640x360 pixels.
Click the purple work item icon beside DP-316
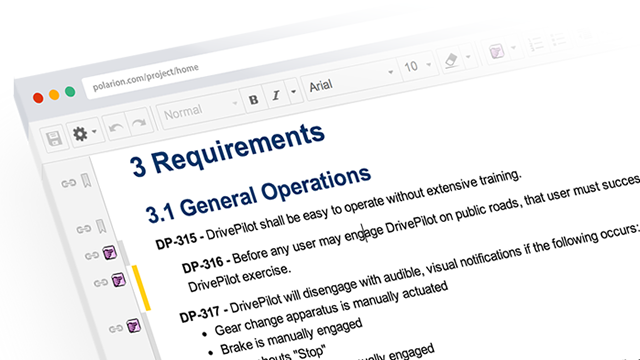point(119,280)
